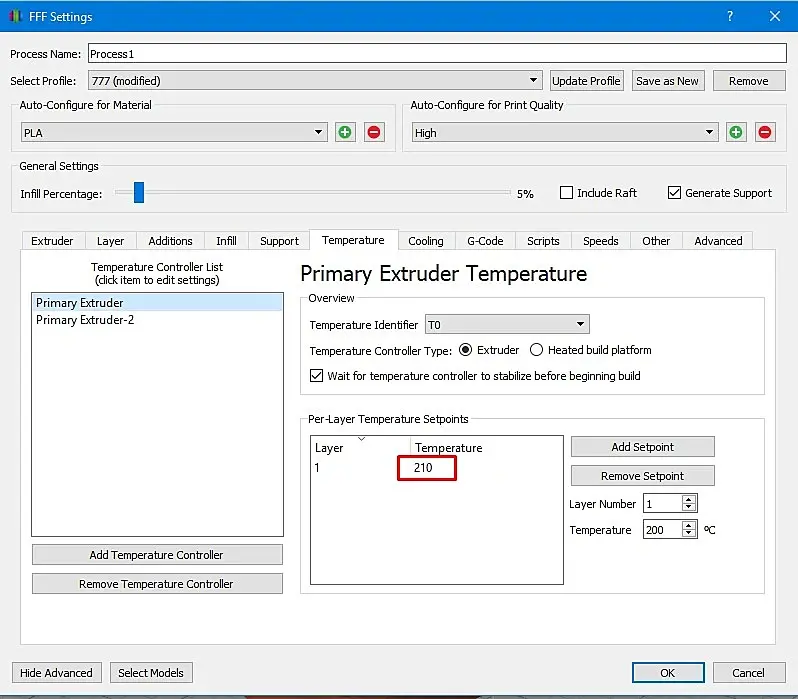Screen dimensions: 798x699
Task: Increase the Temperature spinner value
Action: pos(689,525)
